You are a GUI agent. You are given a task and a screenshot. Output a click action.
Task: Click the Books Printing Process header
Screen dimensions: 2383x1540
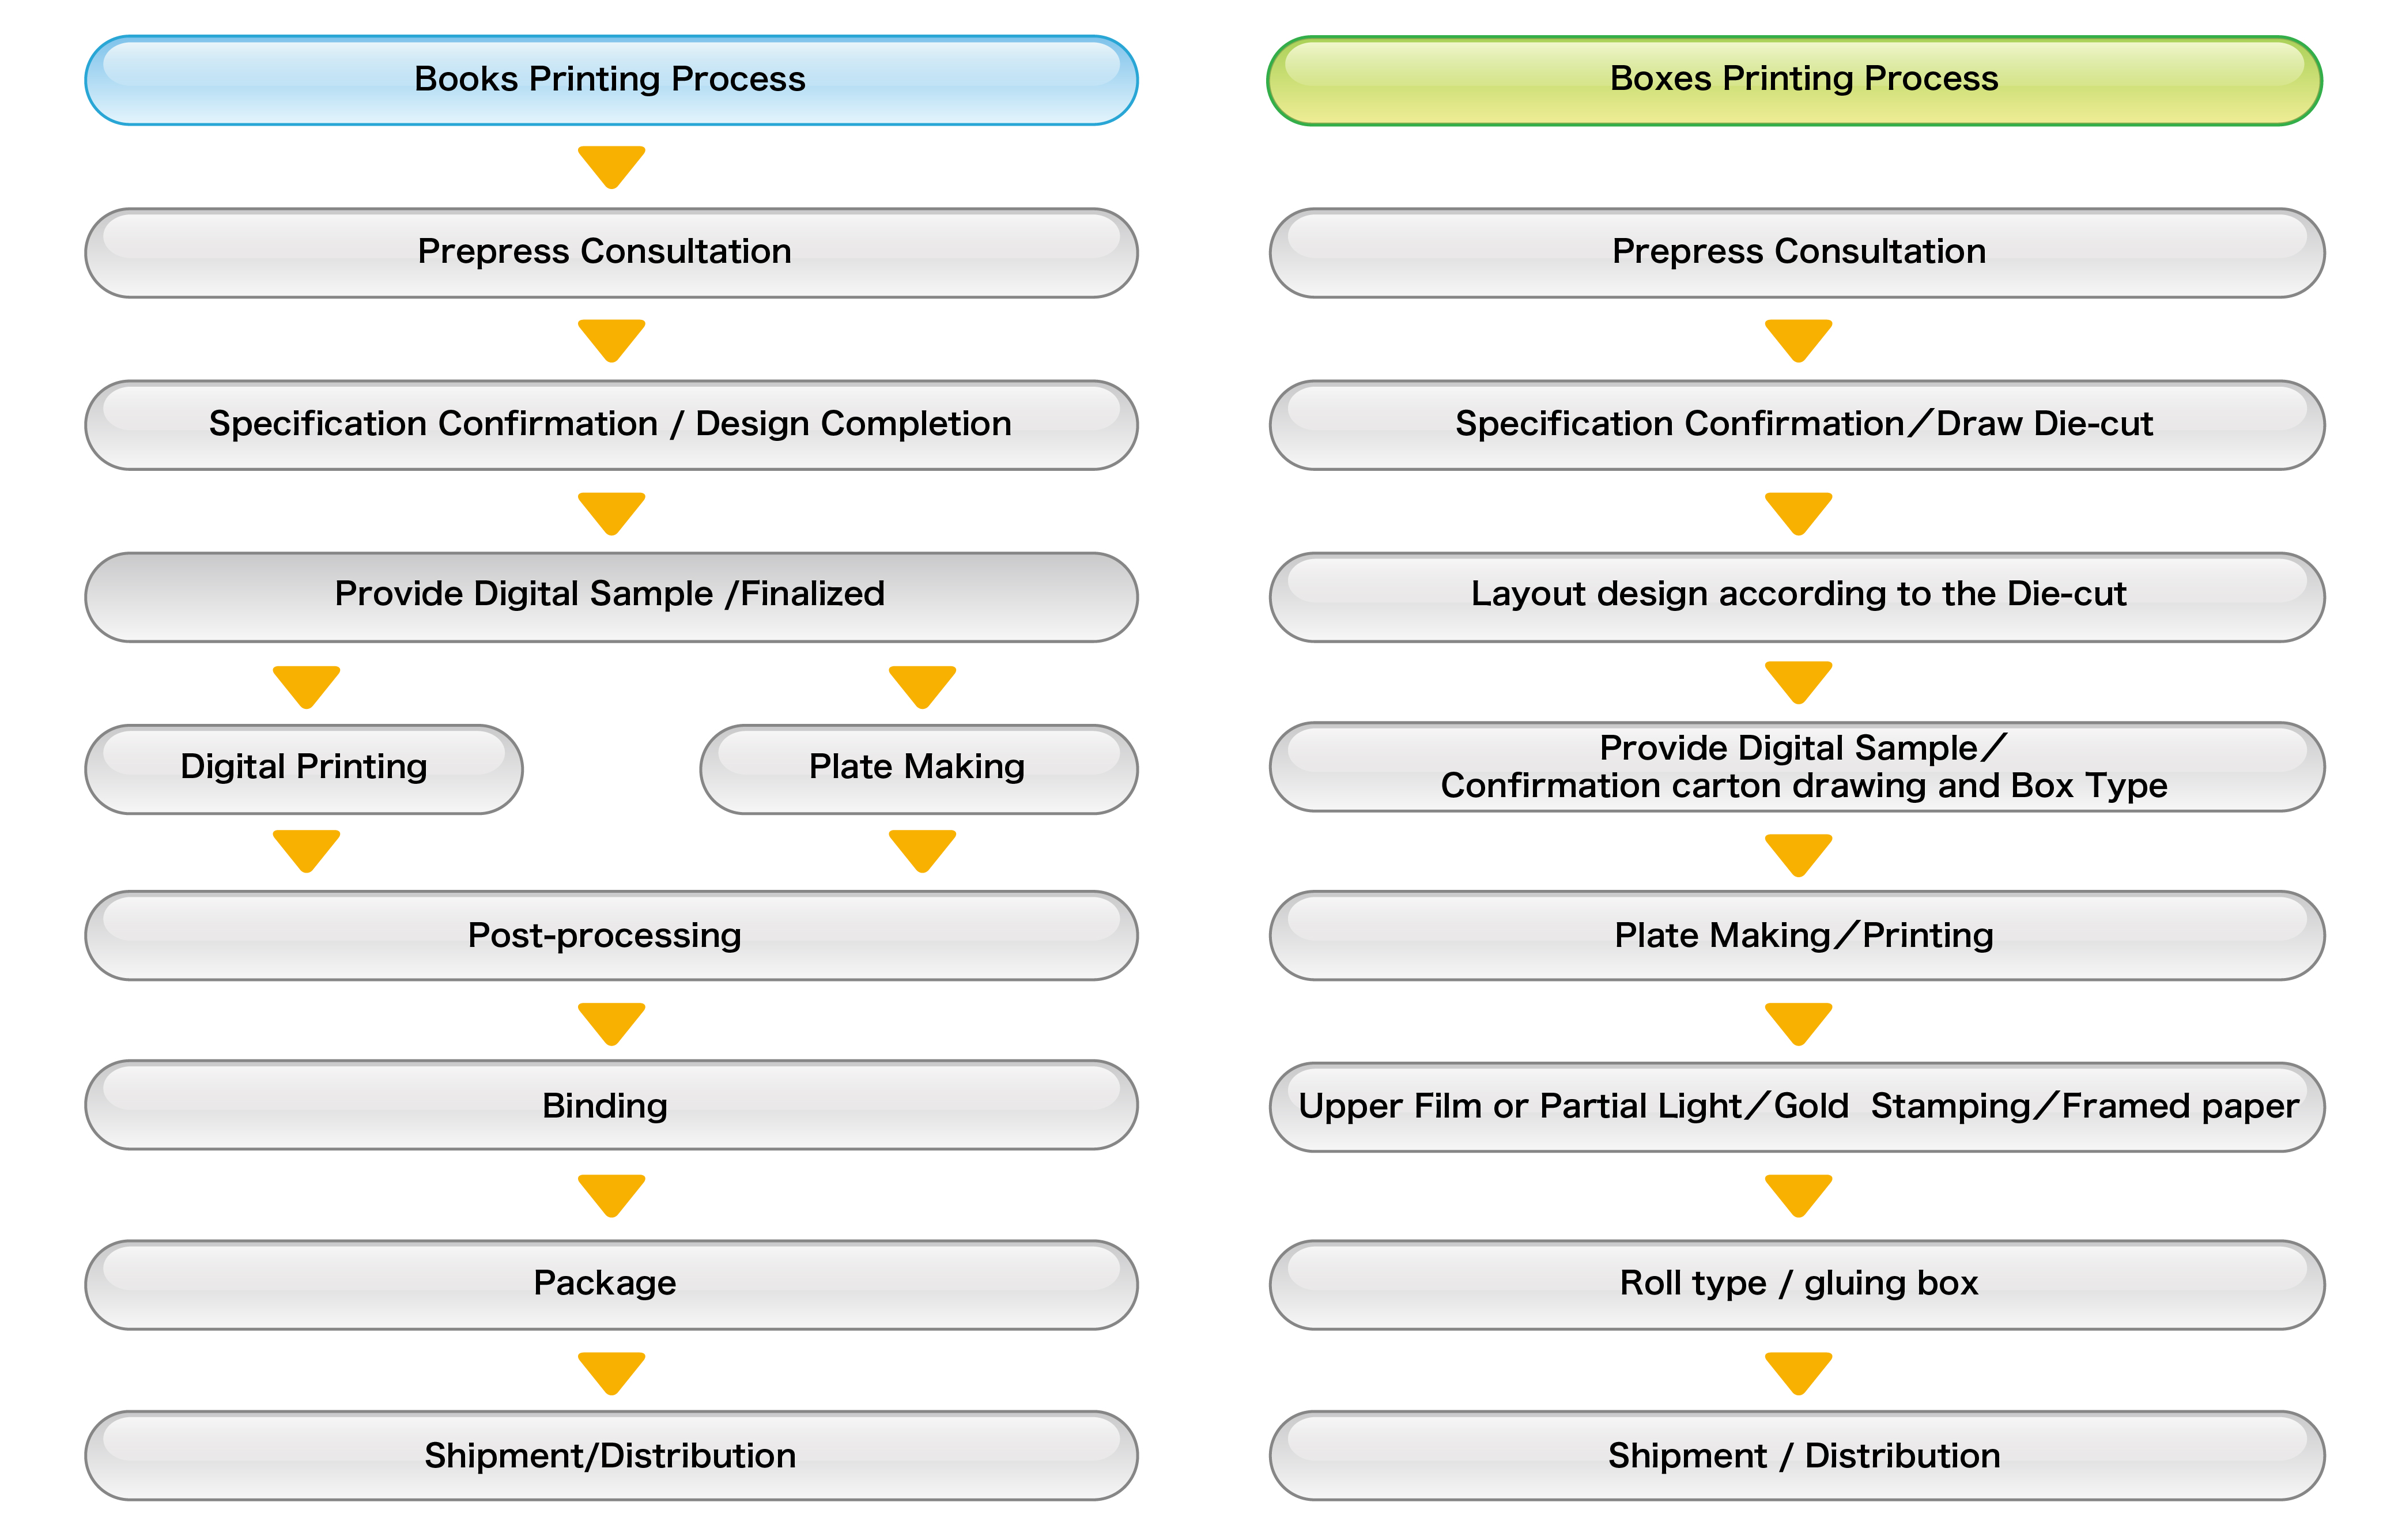pyautogui.click(x=611, y=80)
